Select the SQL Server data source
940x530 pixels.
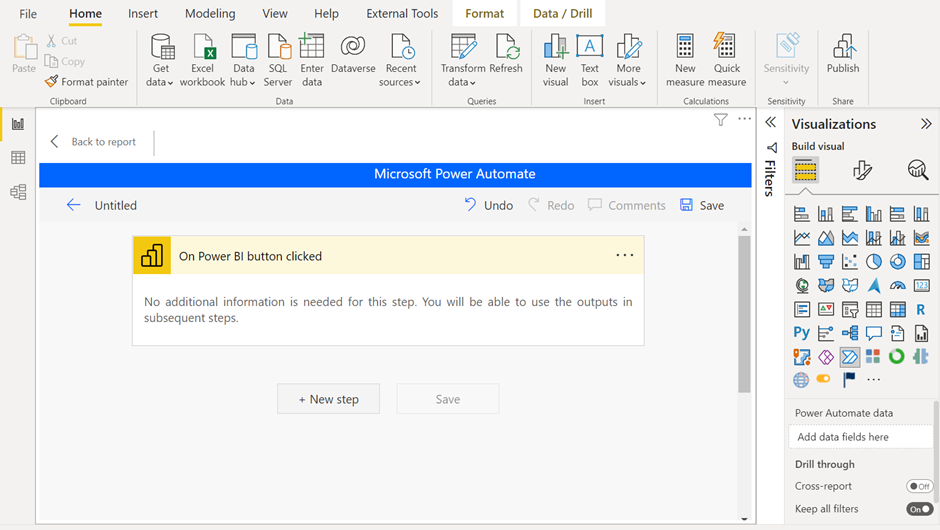tap(278, 61)
